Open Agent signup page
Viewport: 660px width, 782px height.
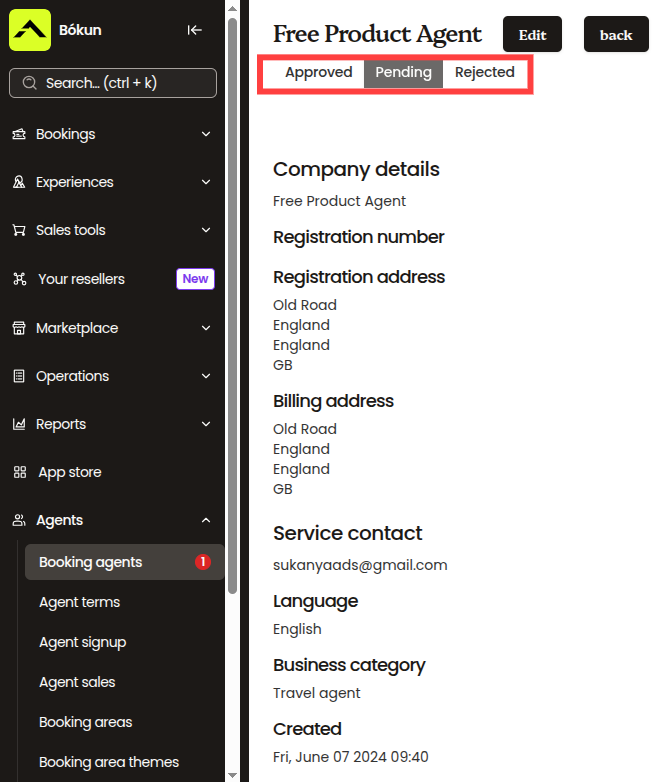tap(83, 642)
